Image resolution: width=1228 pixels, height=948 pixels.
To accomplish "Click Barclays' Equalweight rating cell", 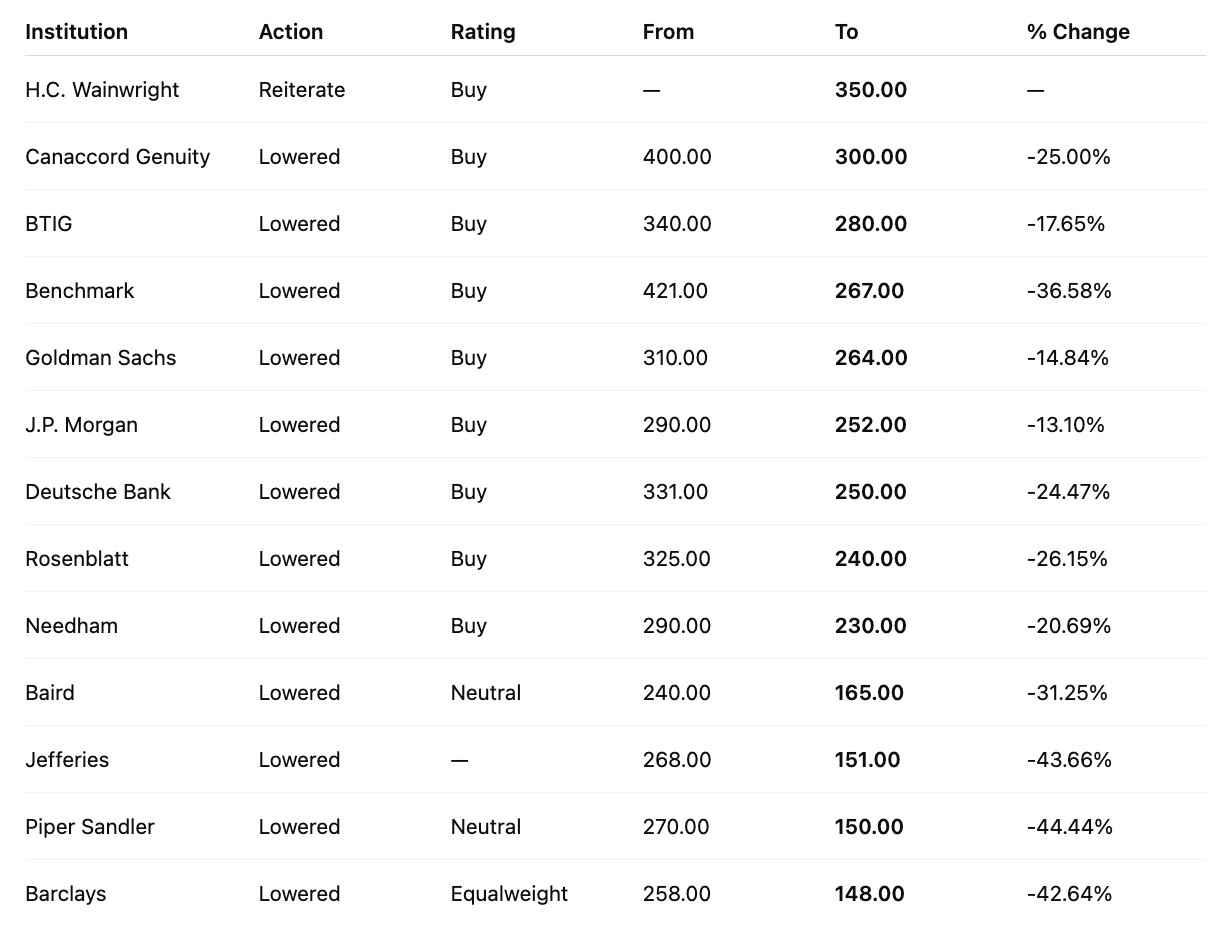I will point(509,894).
